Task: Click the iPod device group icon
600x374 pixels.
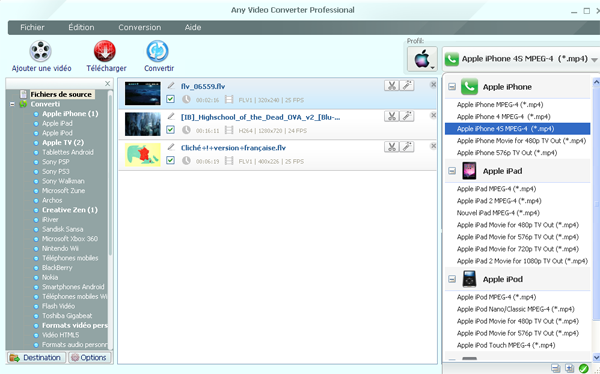Action: coord(469,279)
